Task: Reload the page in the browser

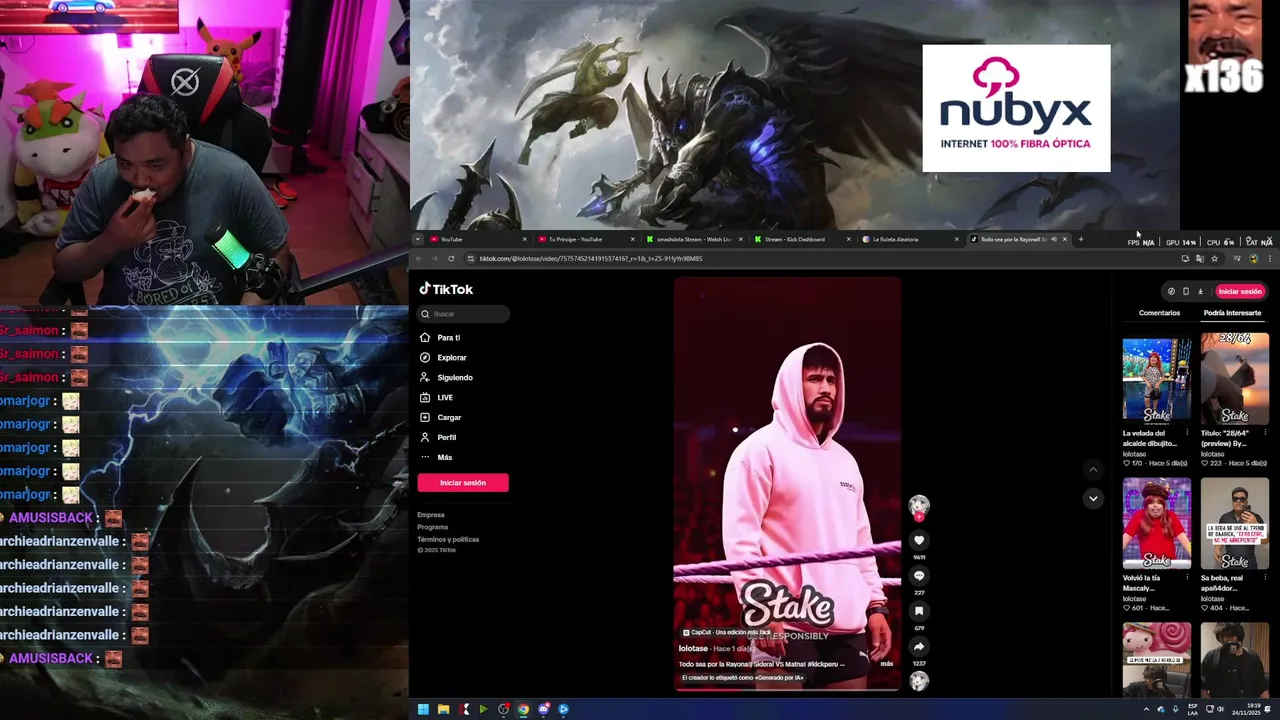Action: 451,259
